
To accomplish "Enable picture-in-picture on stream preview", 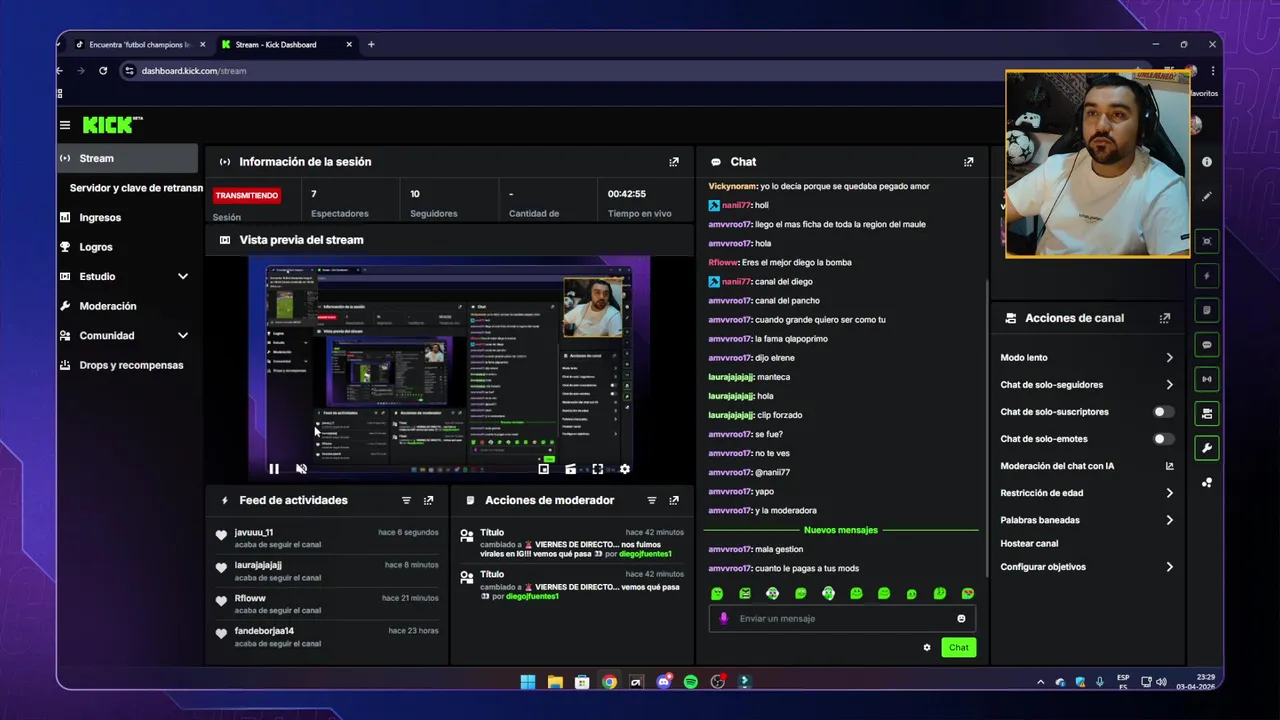I will tap(544, 468).
